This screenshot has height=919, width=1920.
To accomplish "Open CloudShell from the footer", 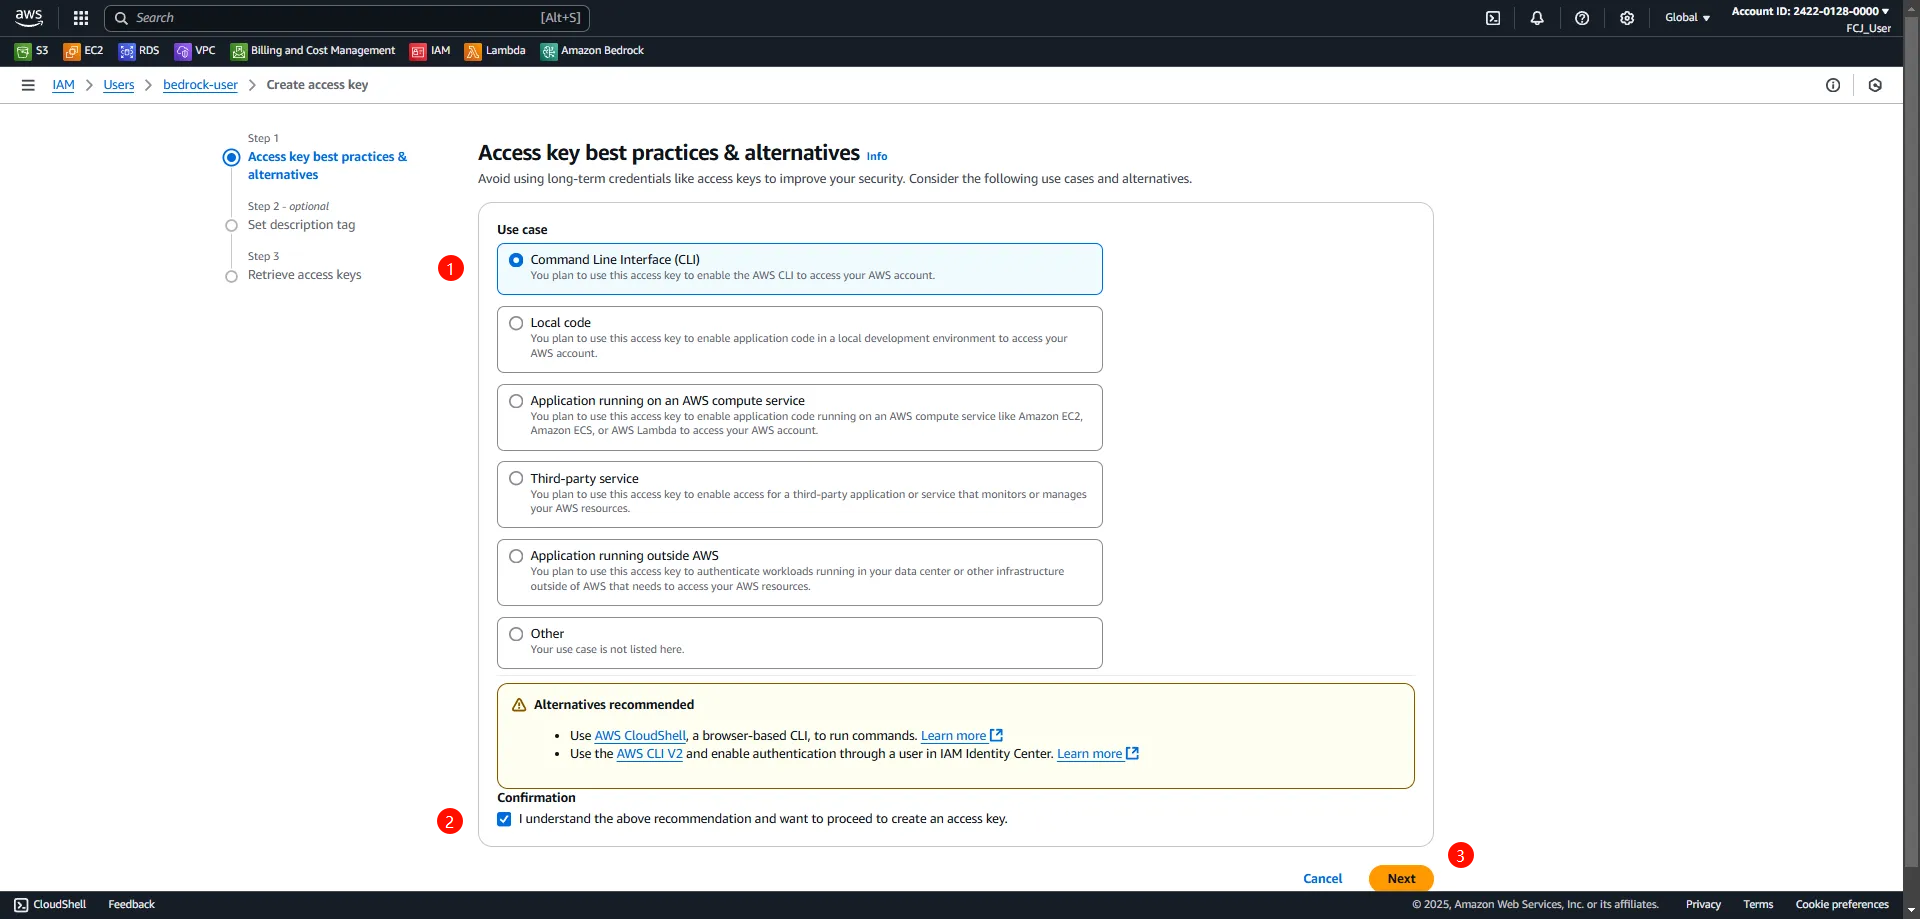I will pos(50,904).
